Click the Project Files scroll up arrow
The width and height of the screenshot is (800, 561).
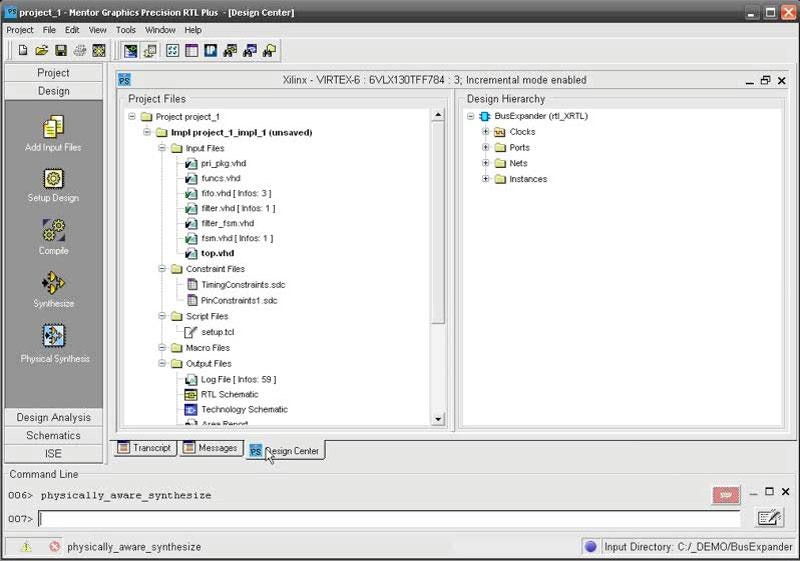(438, 115)
